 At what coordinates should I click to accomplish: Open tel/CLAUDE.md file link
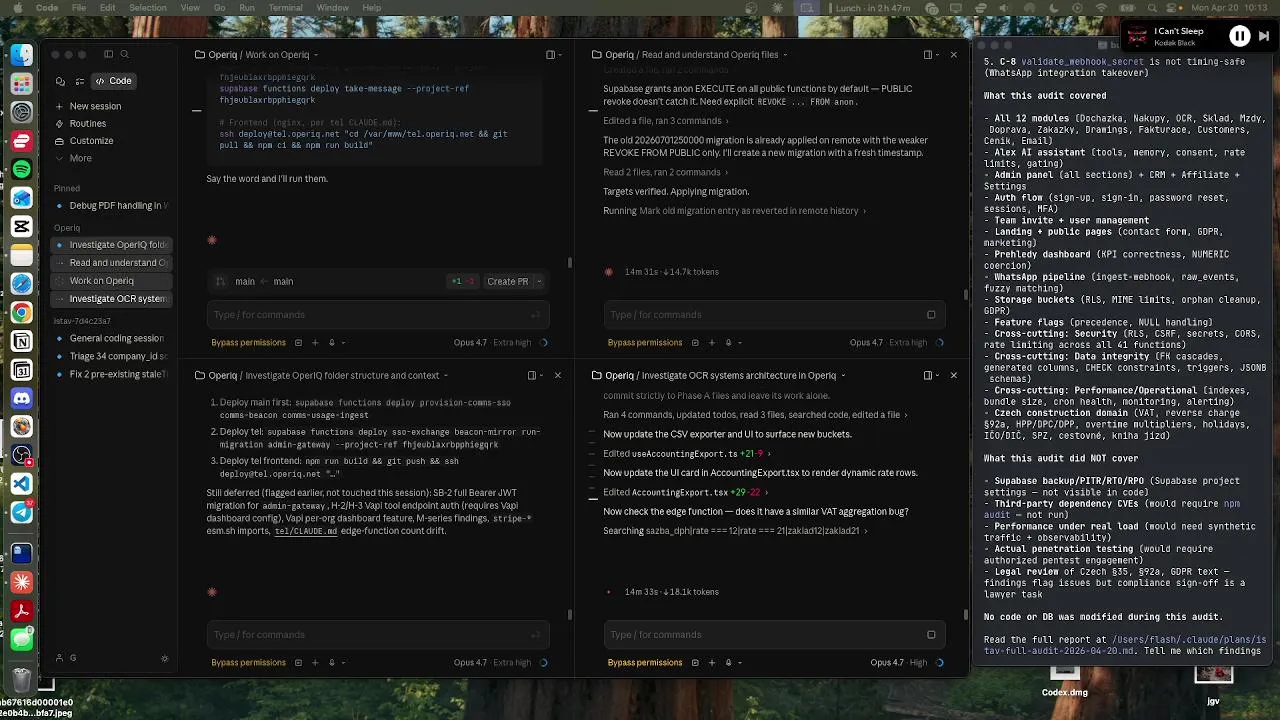[x=306, y=531]
